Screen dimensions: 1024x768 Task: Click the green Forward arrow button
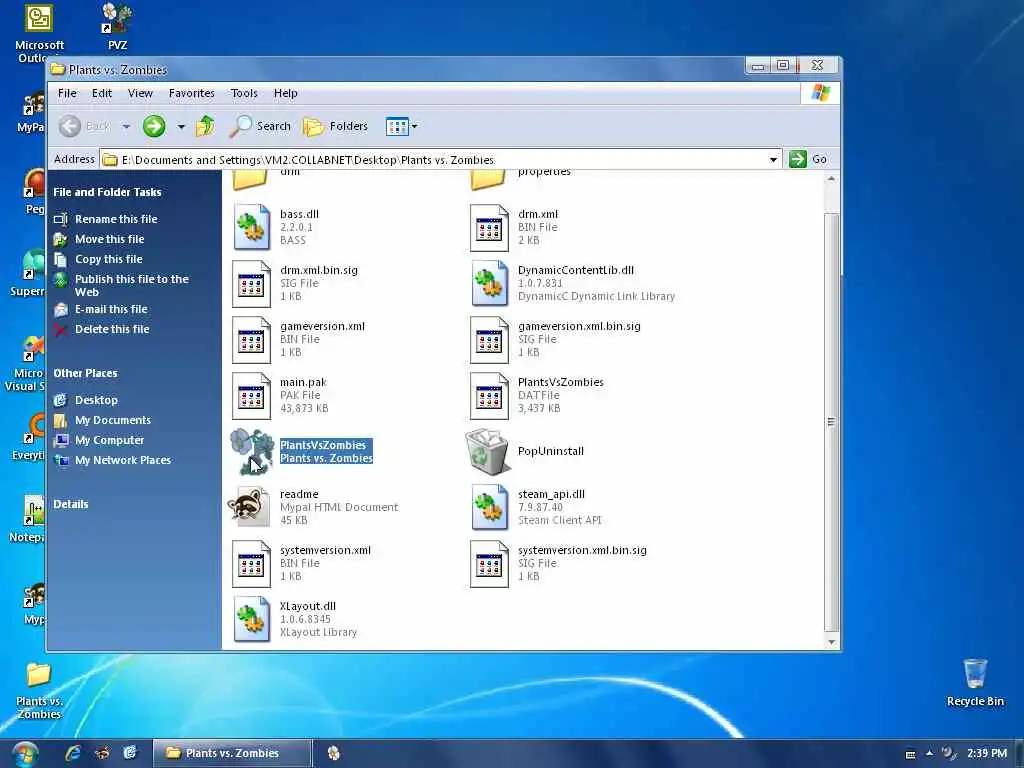[154, 126]
